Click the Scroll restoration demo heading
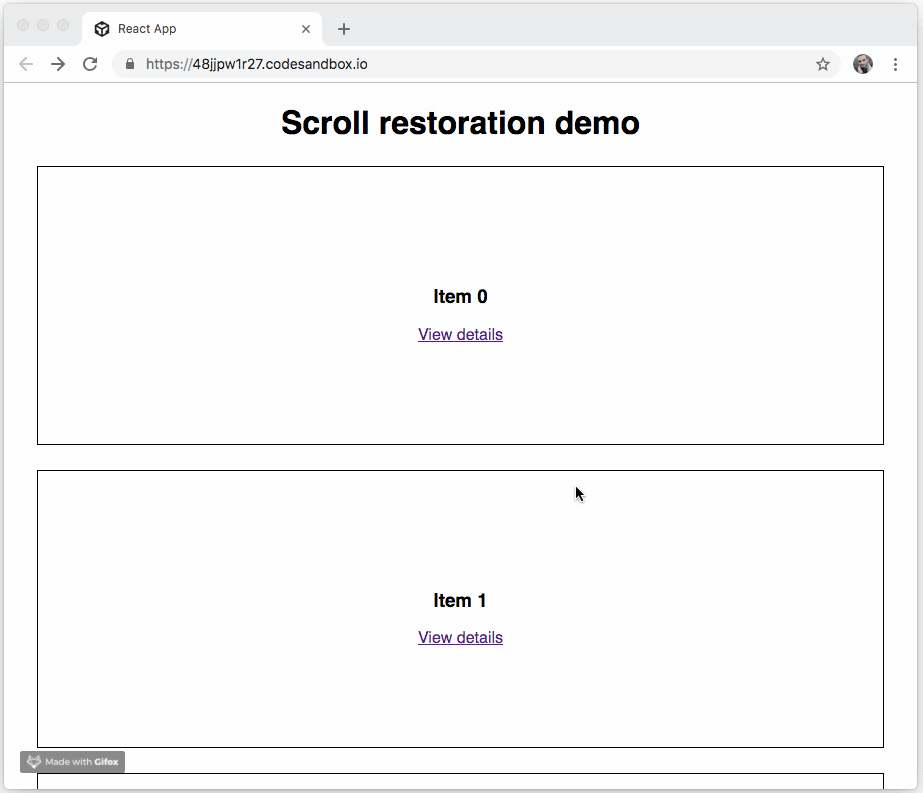This screenshot has width=923, height=793. tap(460, 122)
